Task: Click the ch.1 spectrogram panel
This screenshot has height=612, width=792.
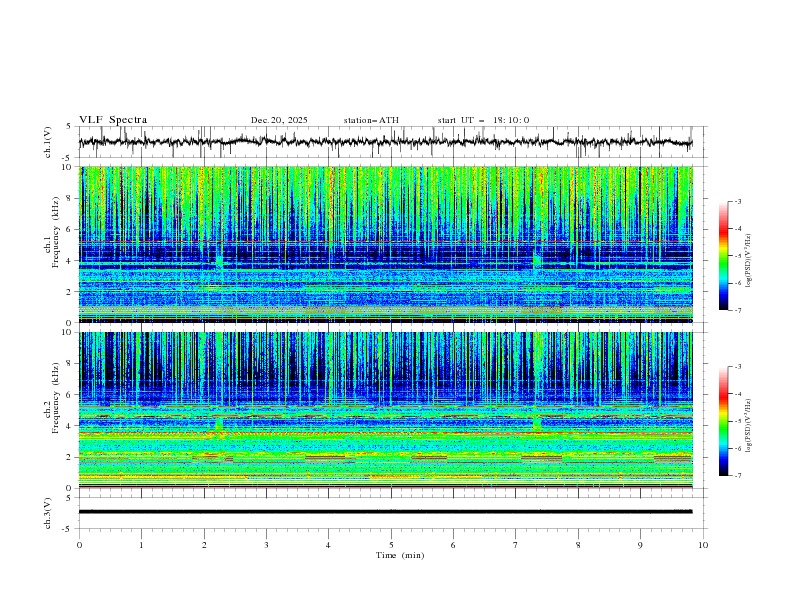Action: point(386,244)
